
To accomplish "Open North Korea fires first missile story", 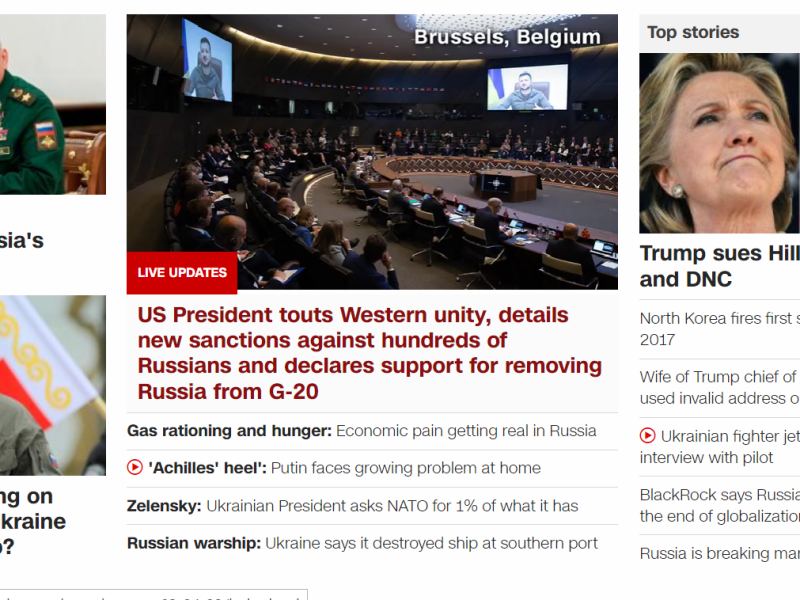I will point(719,329).
